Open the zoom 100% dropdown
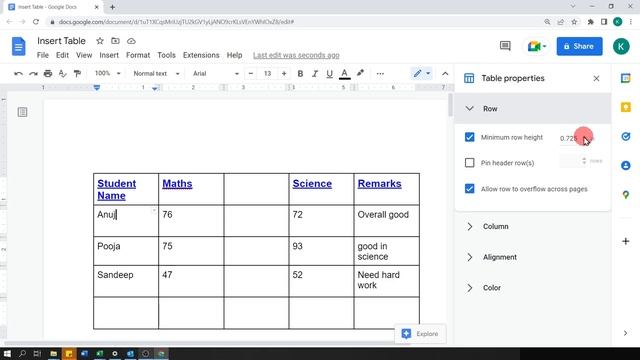This screenshot has width=640, height=360. (107, 73)
